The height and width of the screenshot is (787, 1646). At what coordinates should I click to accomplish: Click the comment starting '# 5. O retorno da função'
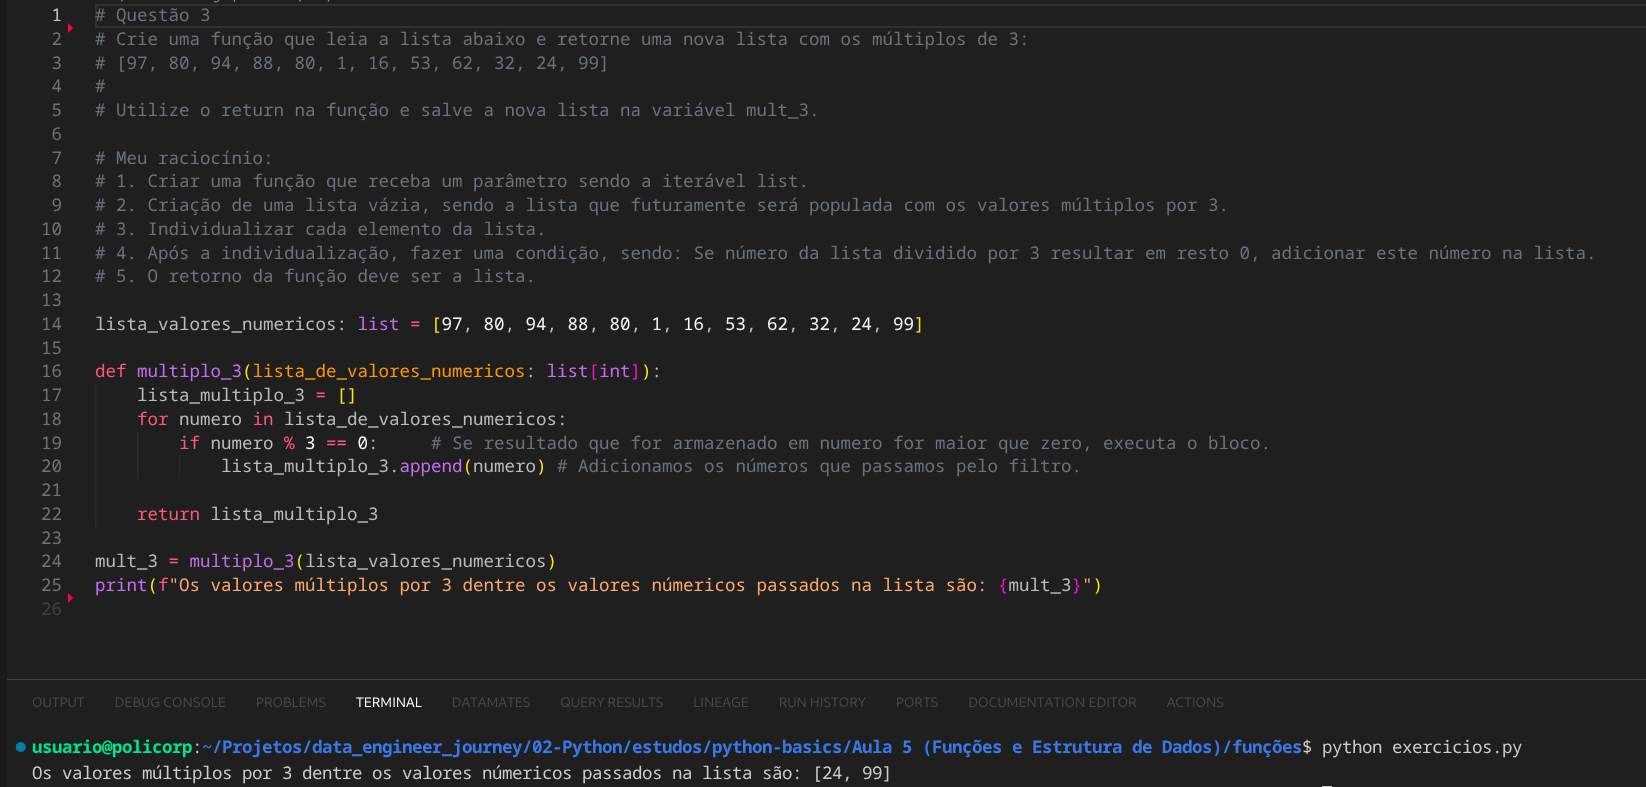tap(315, 276)
